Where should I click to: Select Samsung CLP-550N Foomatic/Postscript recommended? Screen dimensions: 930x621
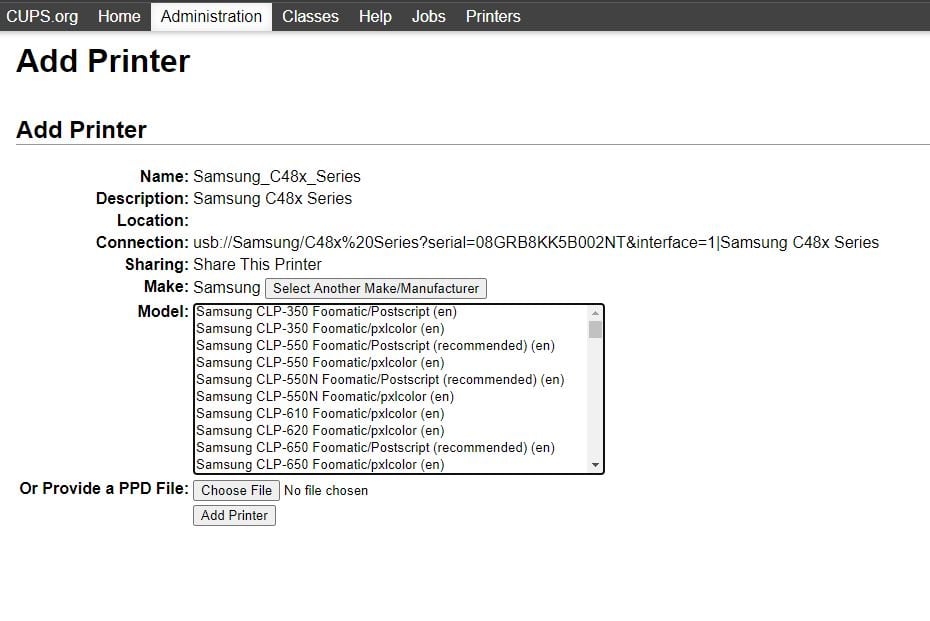[x=380, y=379]
